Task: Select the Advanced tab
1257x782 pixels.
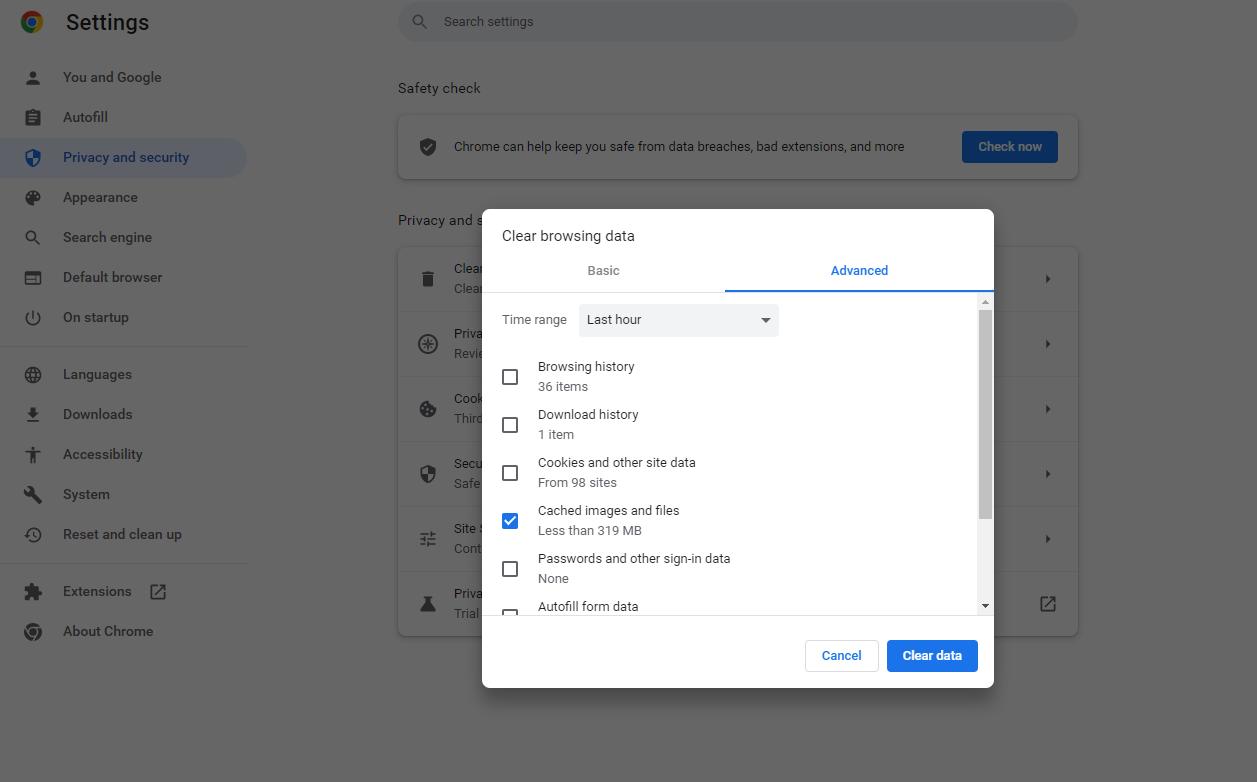Action: (859, 271)
